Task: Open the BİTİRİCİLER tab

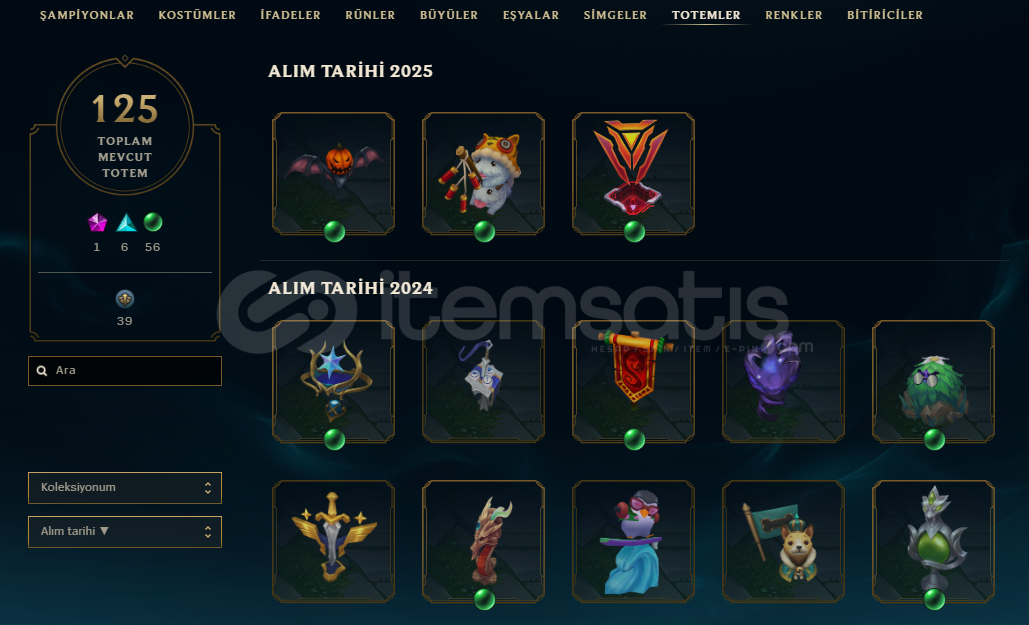Action: (x=885, y=14)
